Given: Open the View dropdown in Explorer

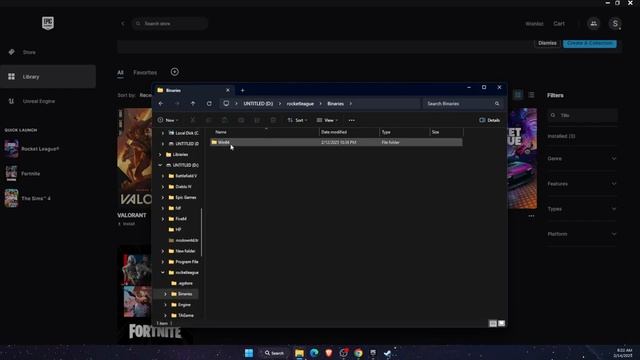Looking at the screenshot, I should (327, 120).
